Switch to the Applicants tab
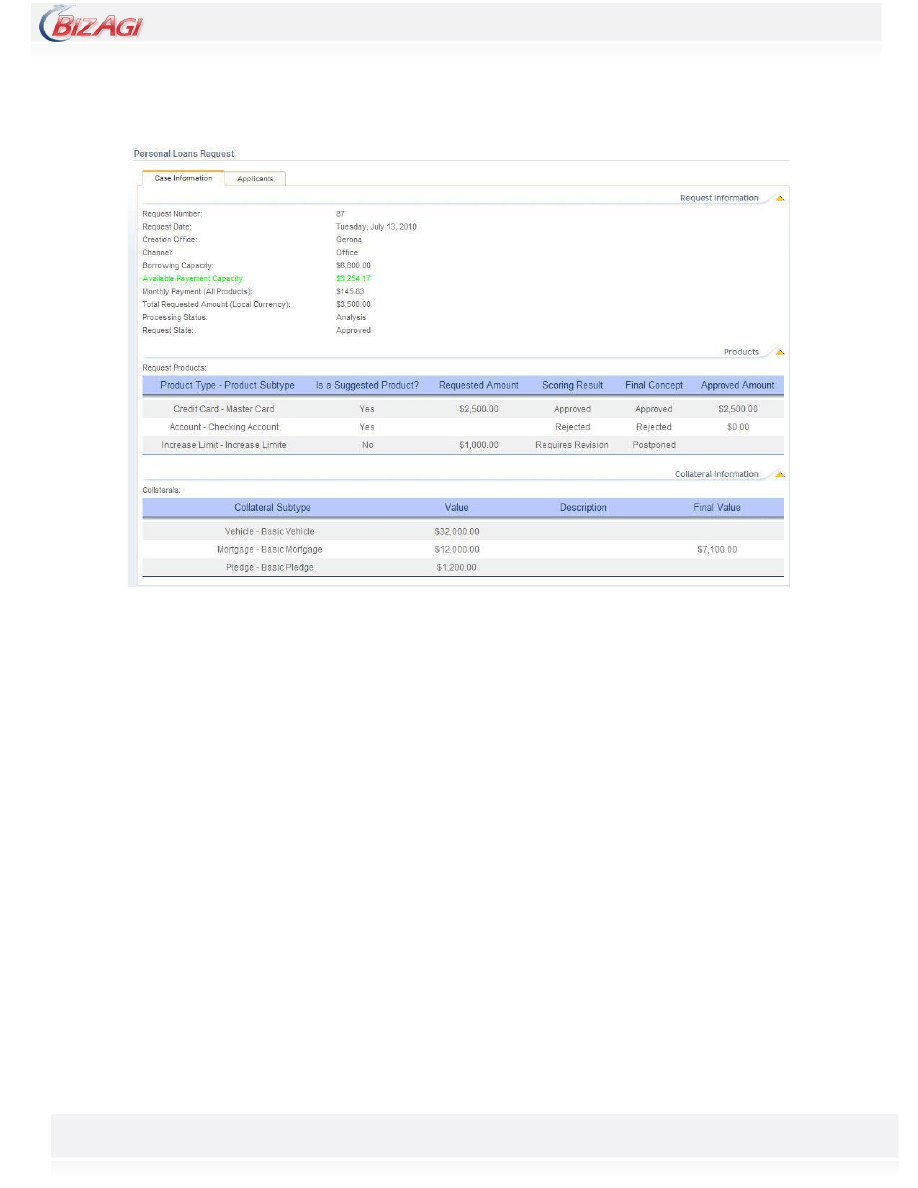Screen dimensions: 918x1188 pos(255,178)
